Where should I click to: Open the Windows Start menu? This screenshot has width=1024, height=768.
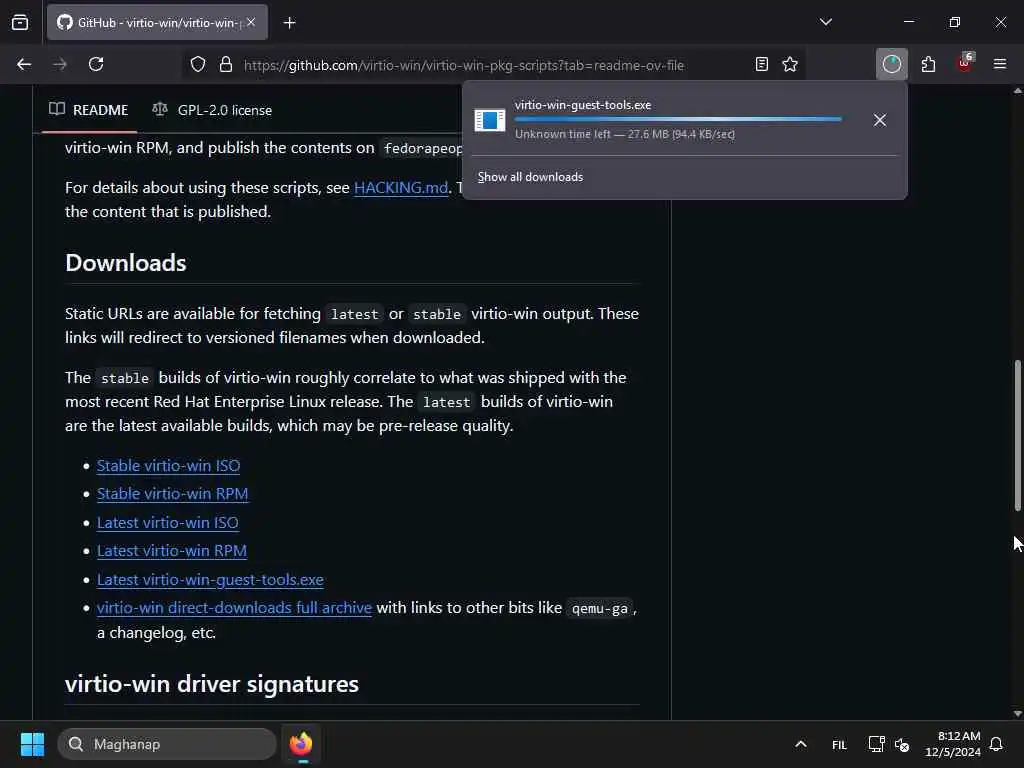tap(32, 744)
